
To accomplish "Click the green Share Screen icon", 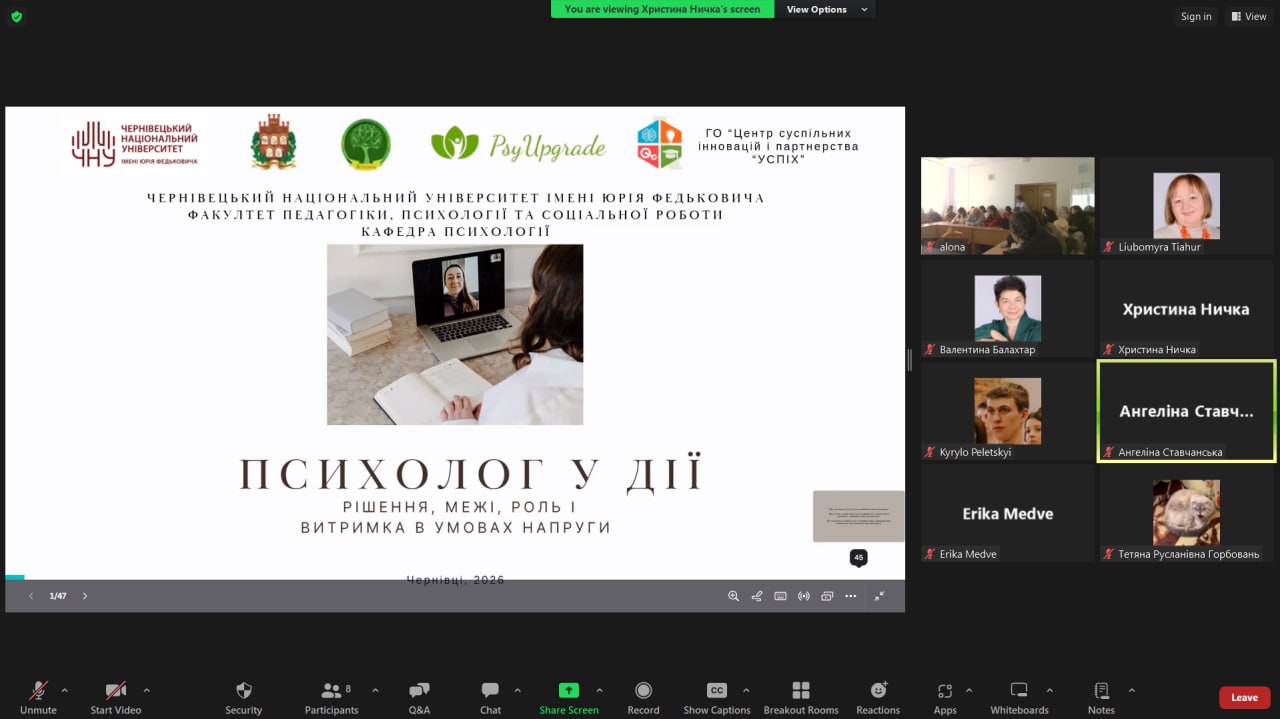I will coord(568,690).
